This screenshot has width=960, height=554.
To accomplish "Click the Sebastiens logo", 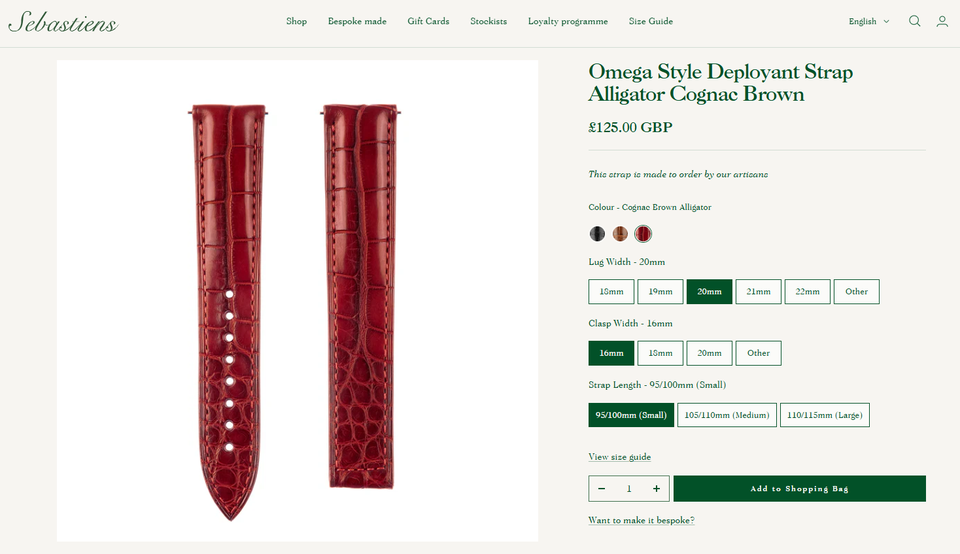I will [x=63, y=22].
